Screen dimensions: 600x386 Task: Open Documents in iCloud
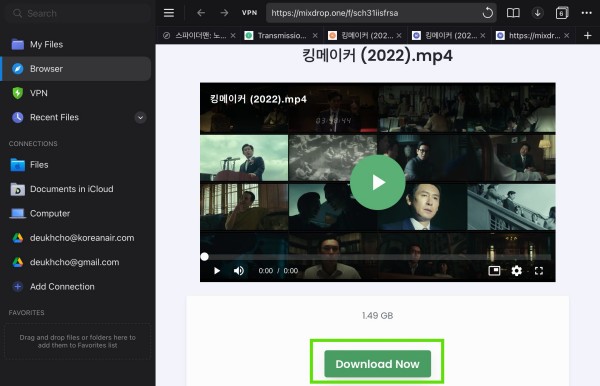(77, 189)
